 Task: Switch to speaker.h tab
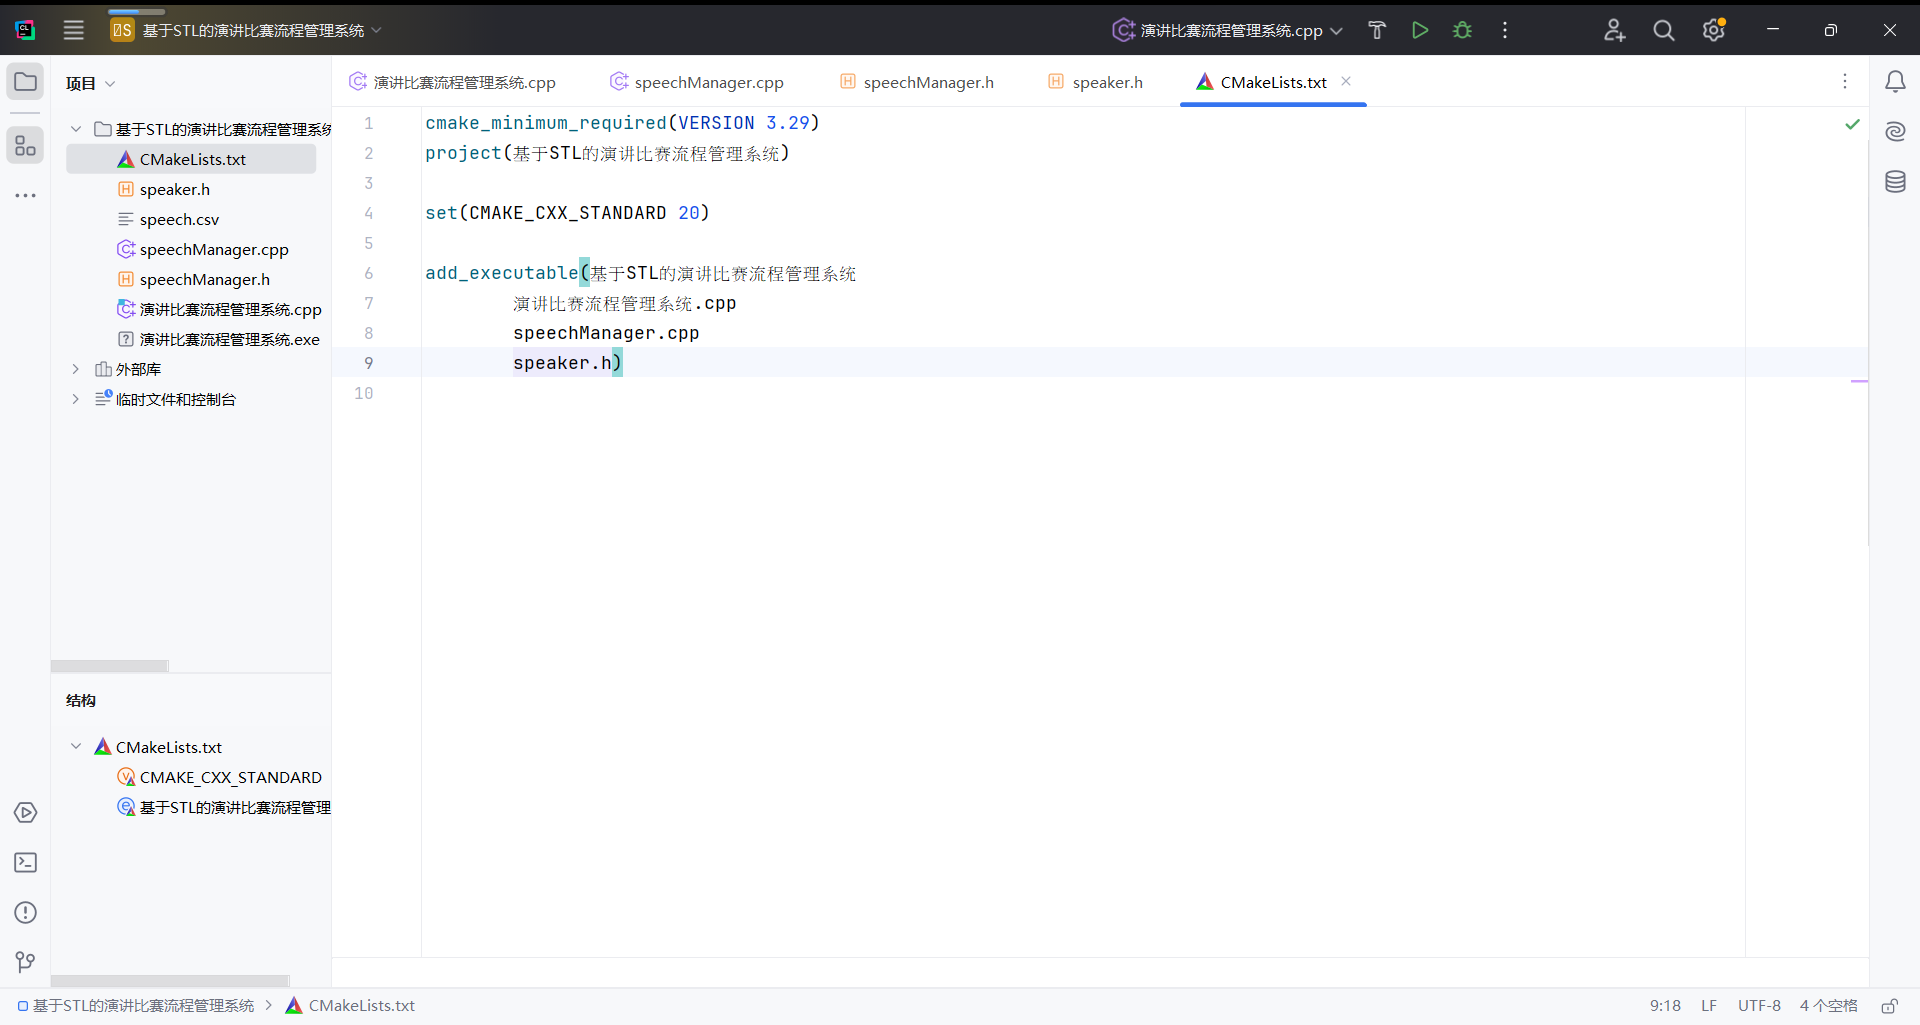point(1095,82)
